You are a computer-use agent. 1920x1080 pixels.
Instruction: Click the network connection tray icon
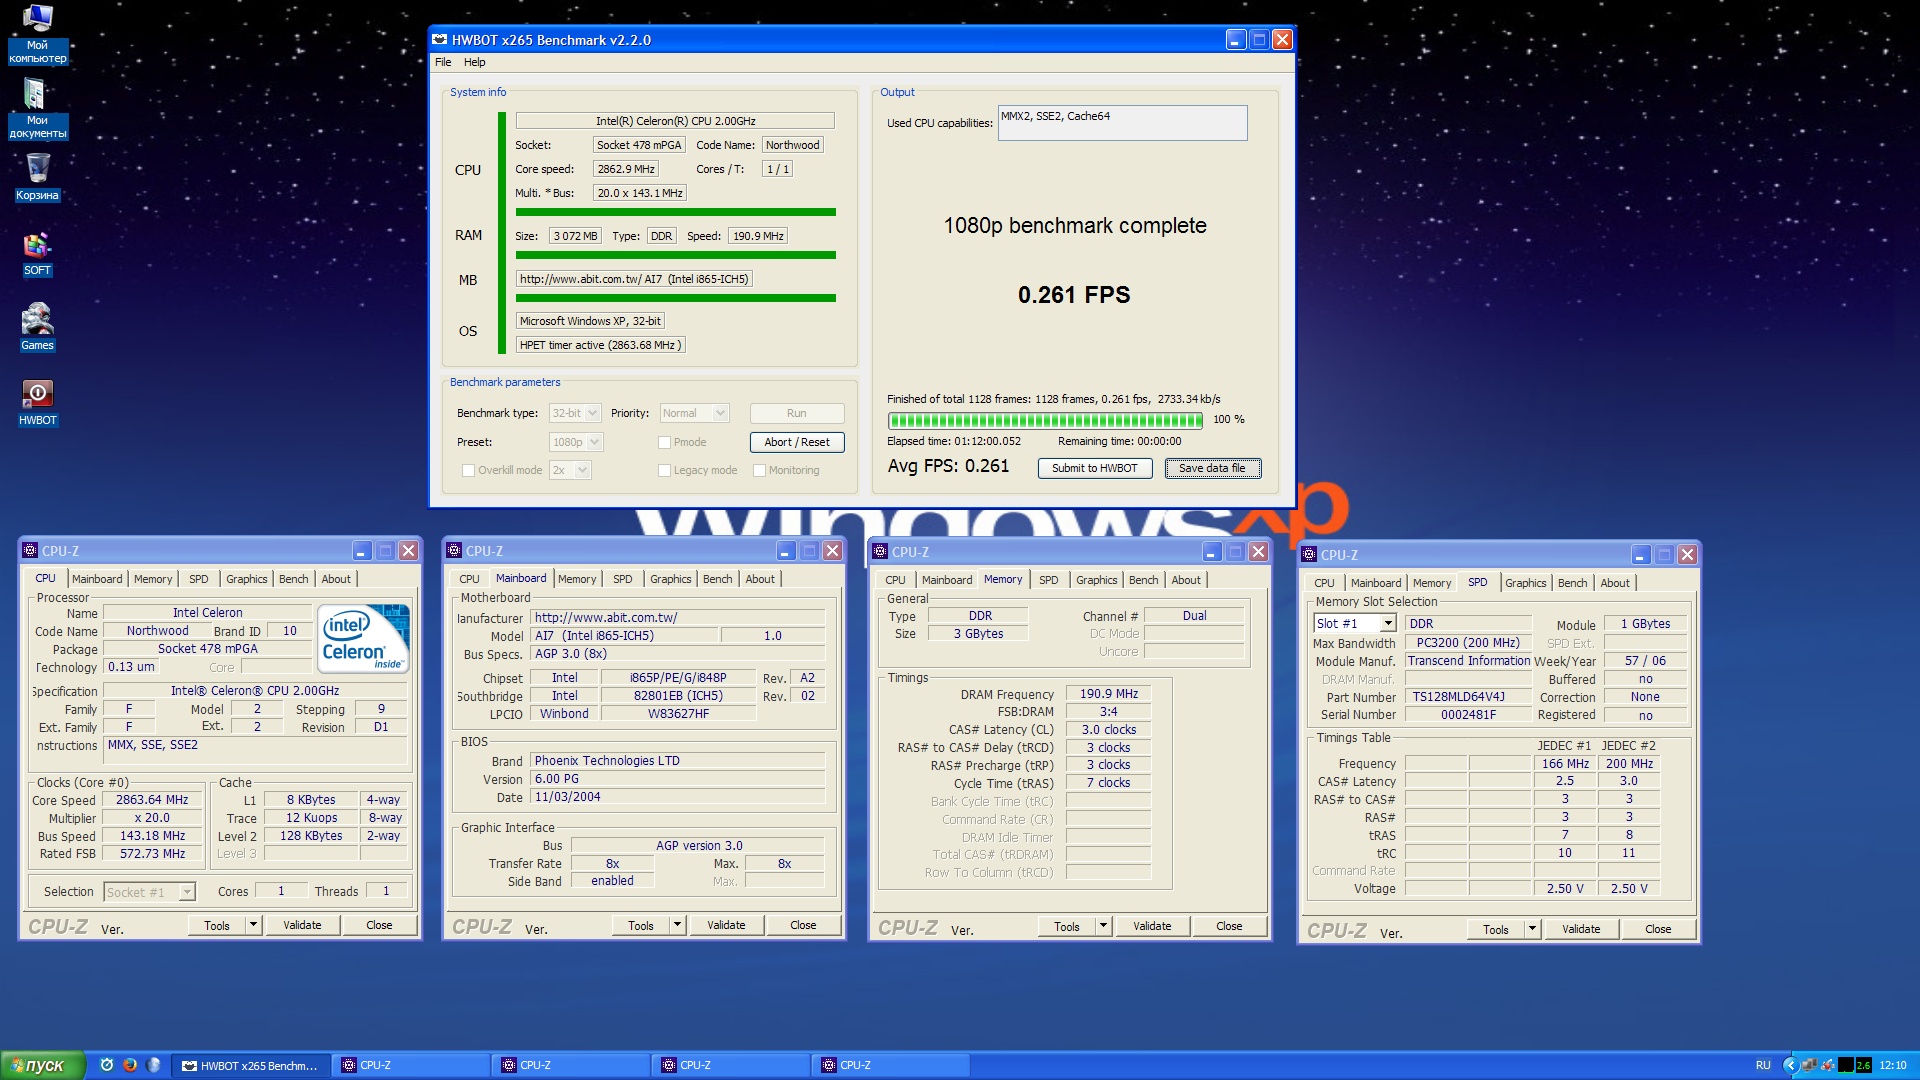1809,1065
